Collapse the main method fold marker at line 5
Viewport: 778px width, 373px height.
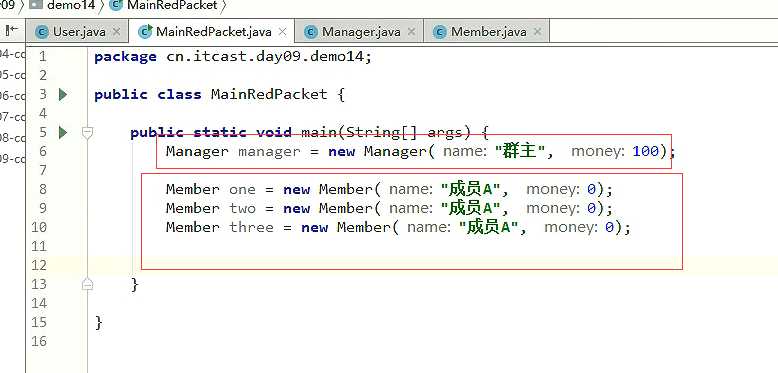pos(87,132)
